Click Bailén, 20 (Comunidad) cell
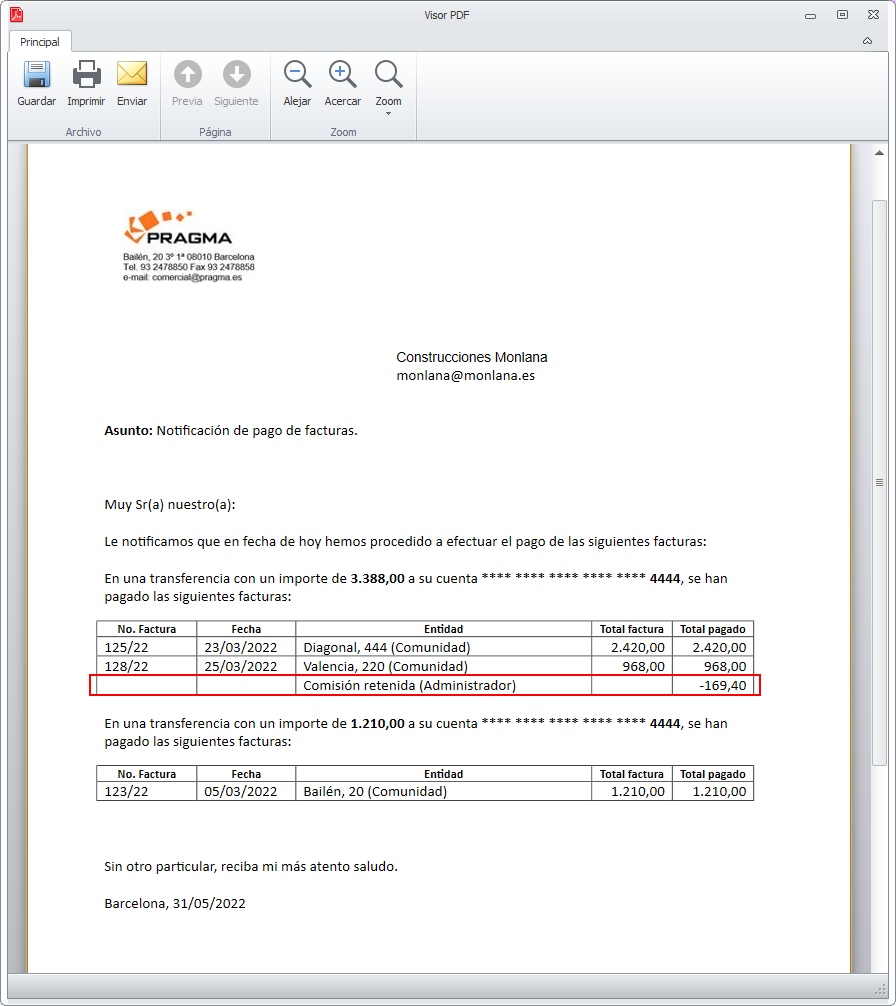 tap(443, 791)
